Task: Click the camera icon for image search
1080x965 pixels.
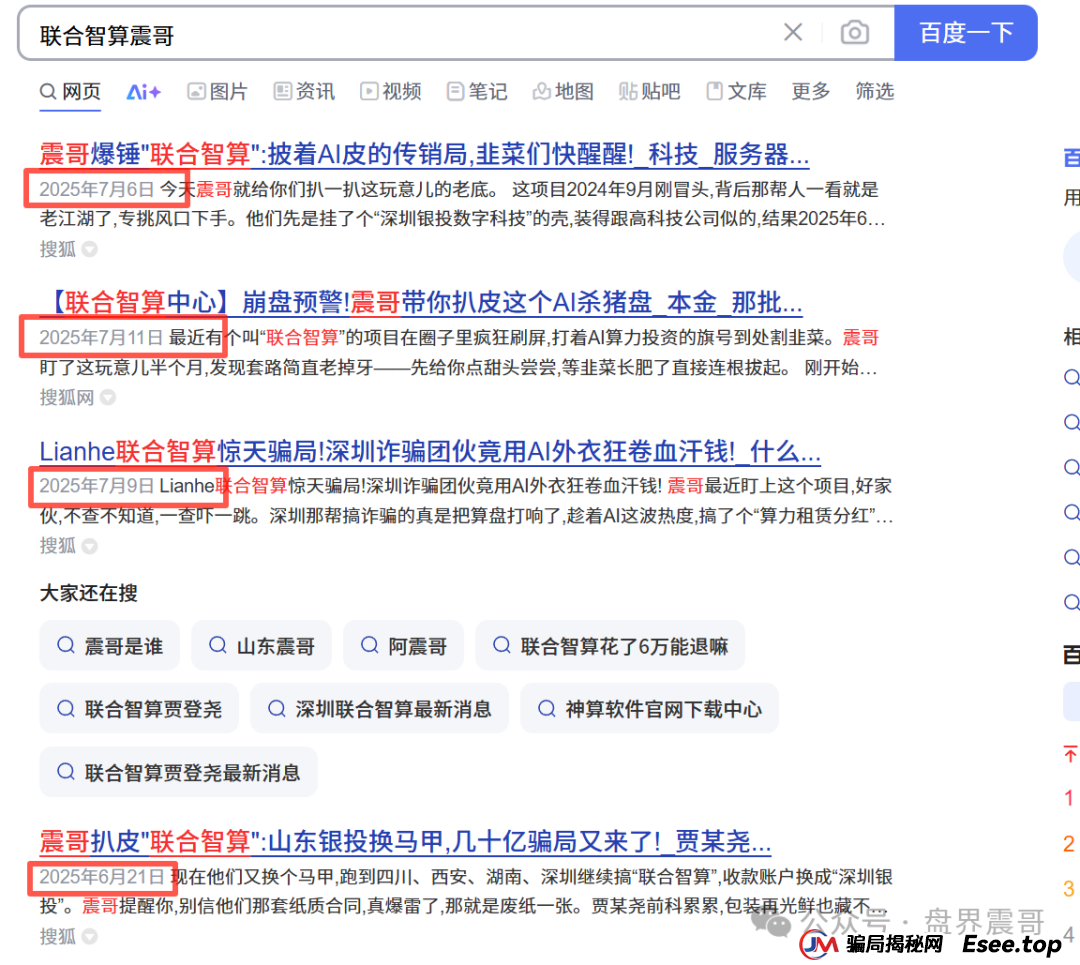Action: 855,33
